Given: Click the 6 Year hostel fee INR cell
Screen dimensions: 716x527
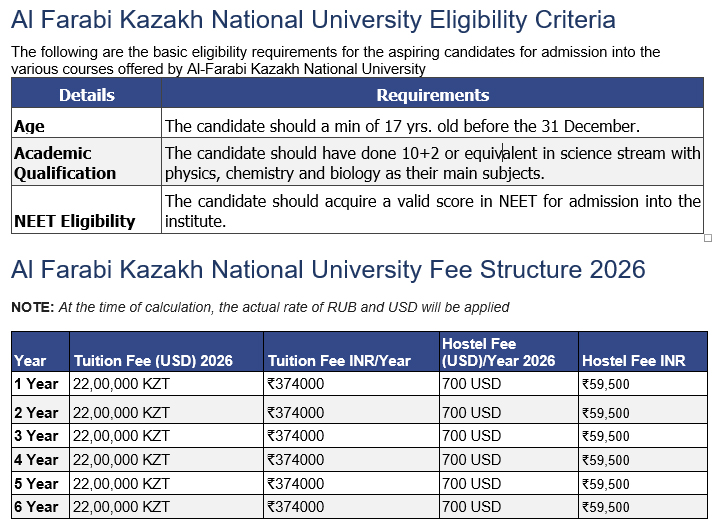Looking at the screenshot, I should 606,508.
